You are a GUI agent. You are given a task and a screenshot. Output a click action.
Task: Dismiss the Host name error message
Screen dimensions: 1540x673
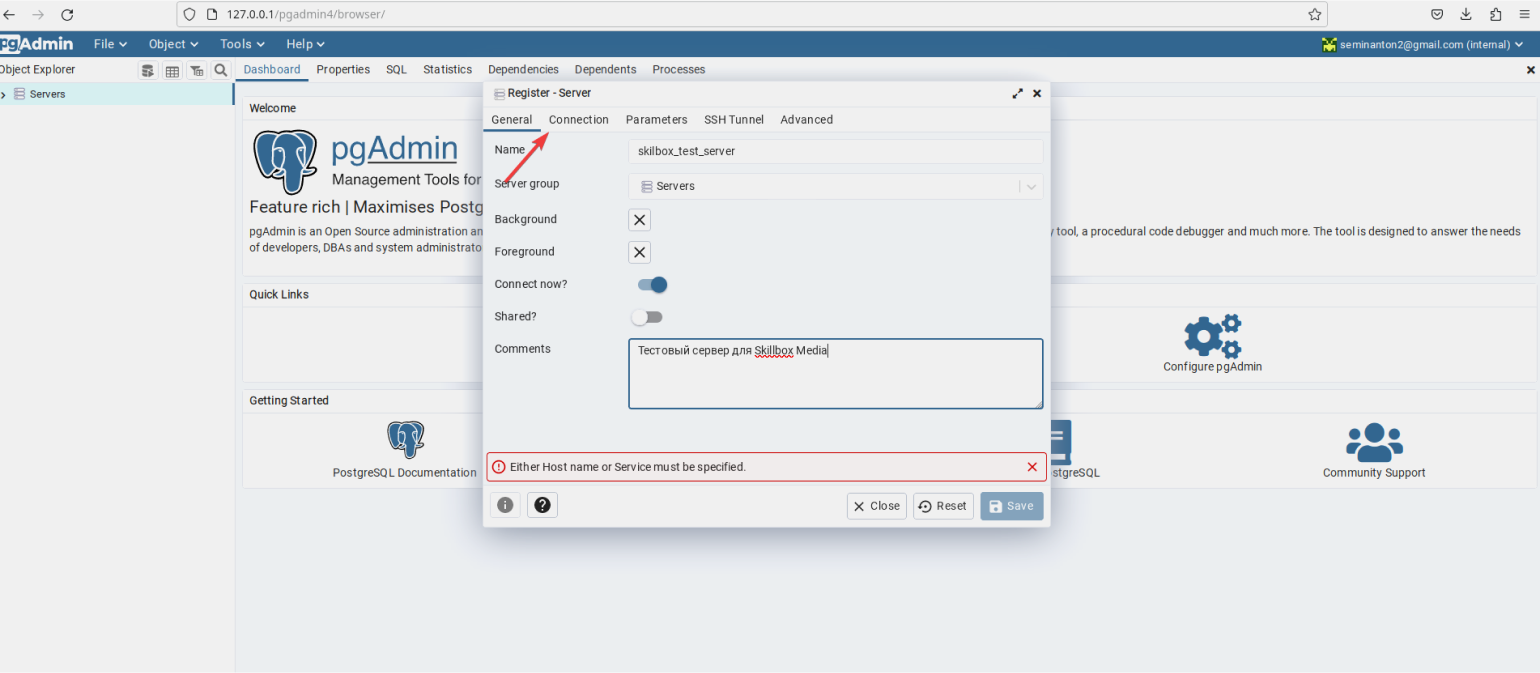click(x=1032, y=467)
